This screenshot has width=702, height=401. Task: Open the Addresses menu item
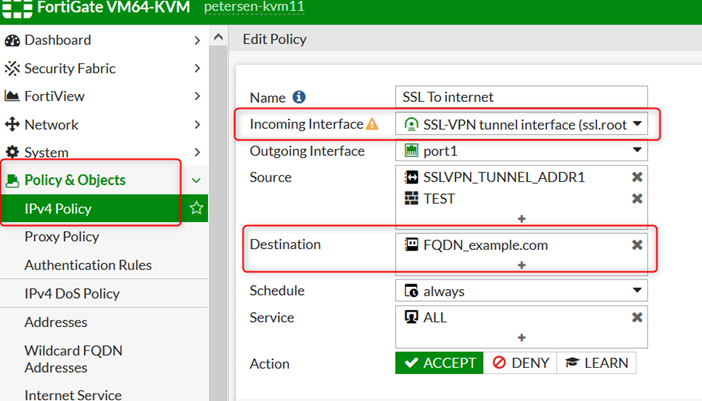tap(56, 322)
